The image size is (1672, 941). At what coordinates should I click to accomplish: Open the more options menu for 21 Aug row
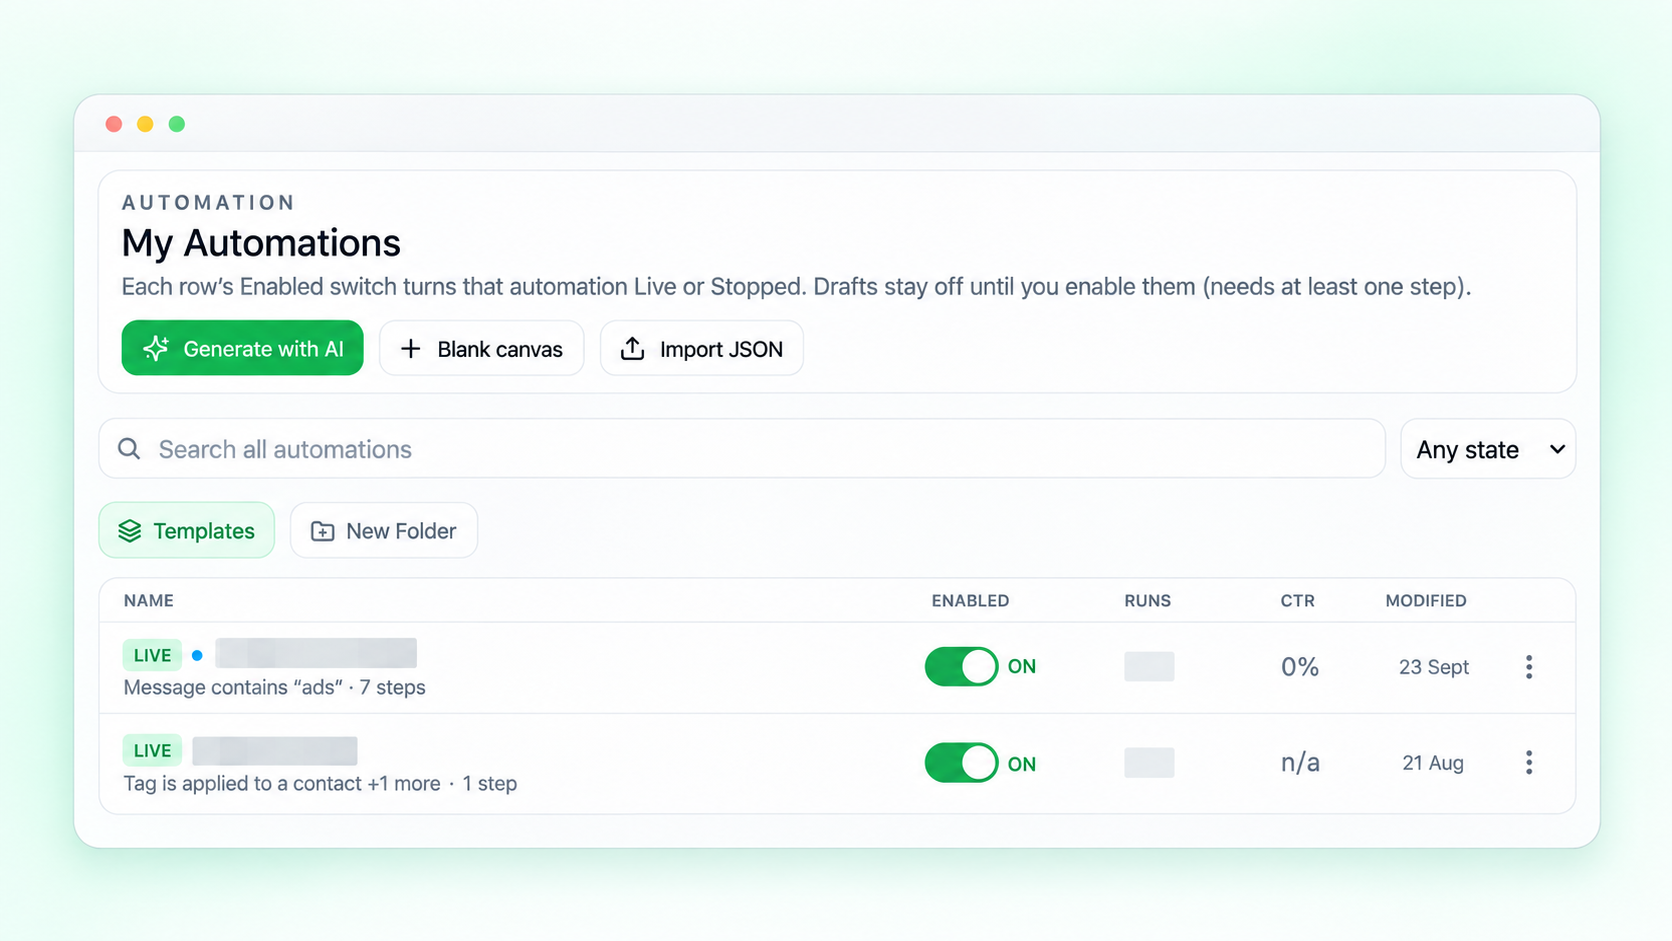click(x=1529, y=763)
